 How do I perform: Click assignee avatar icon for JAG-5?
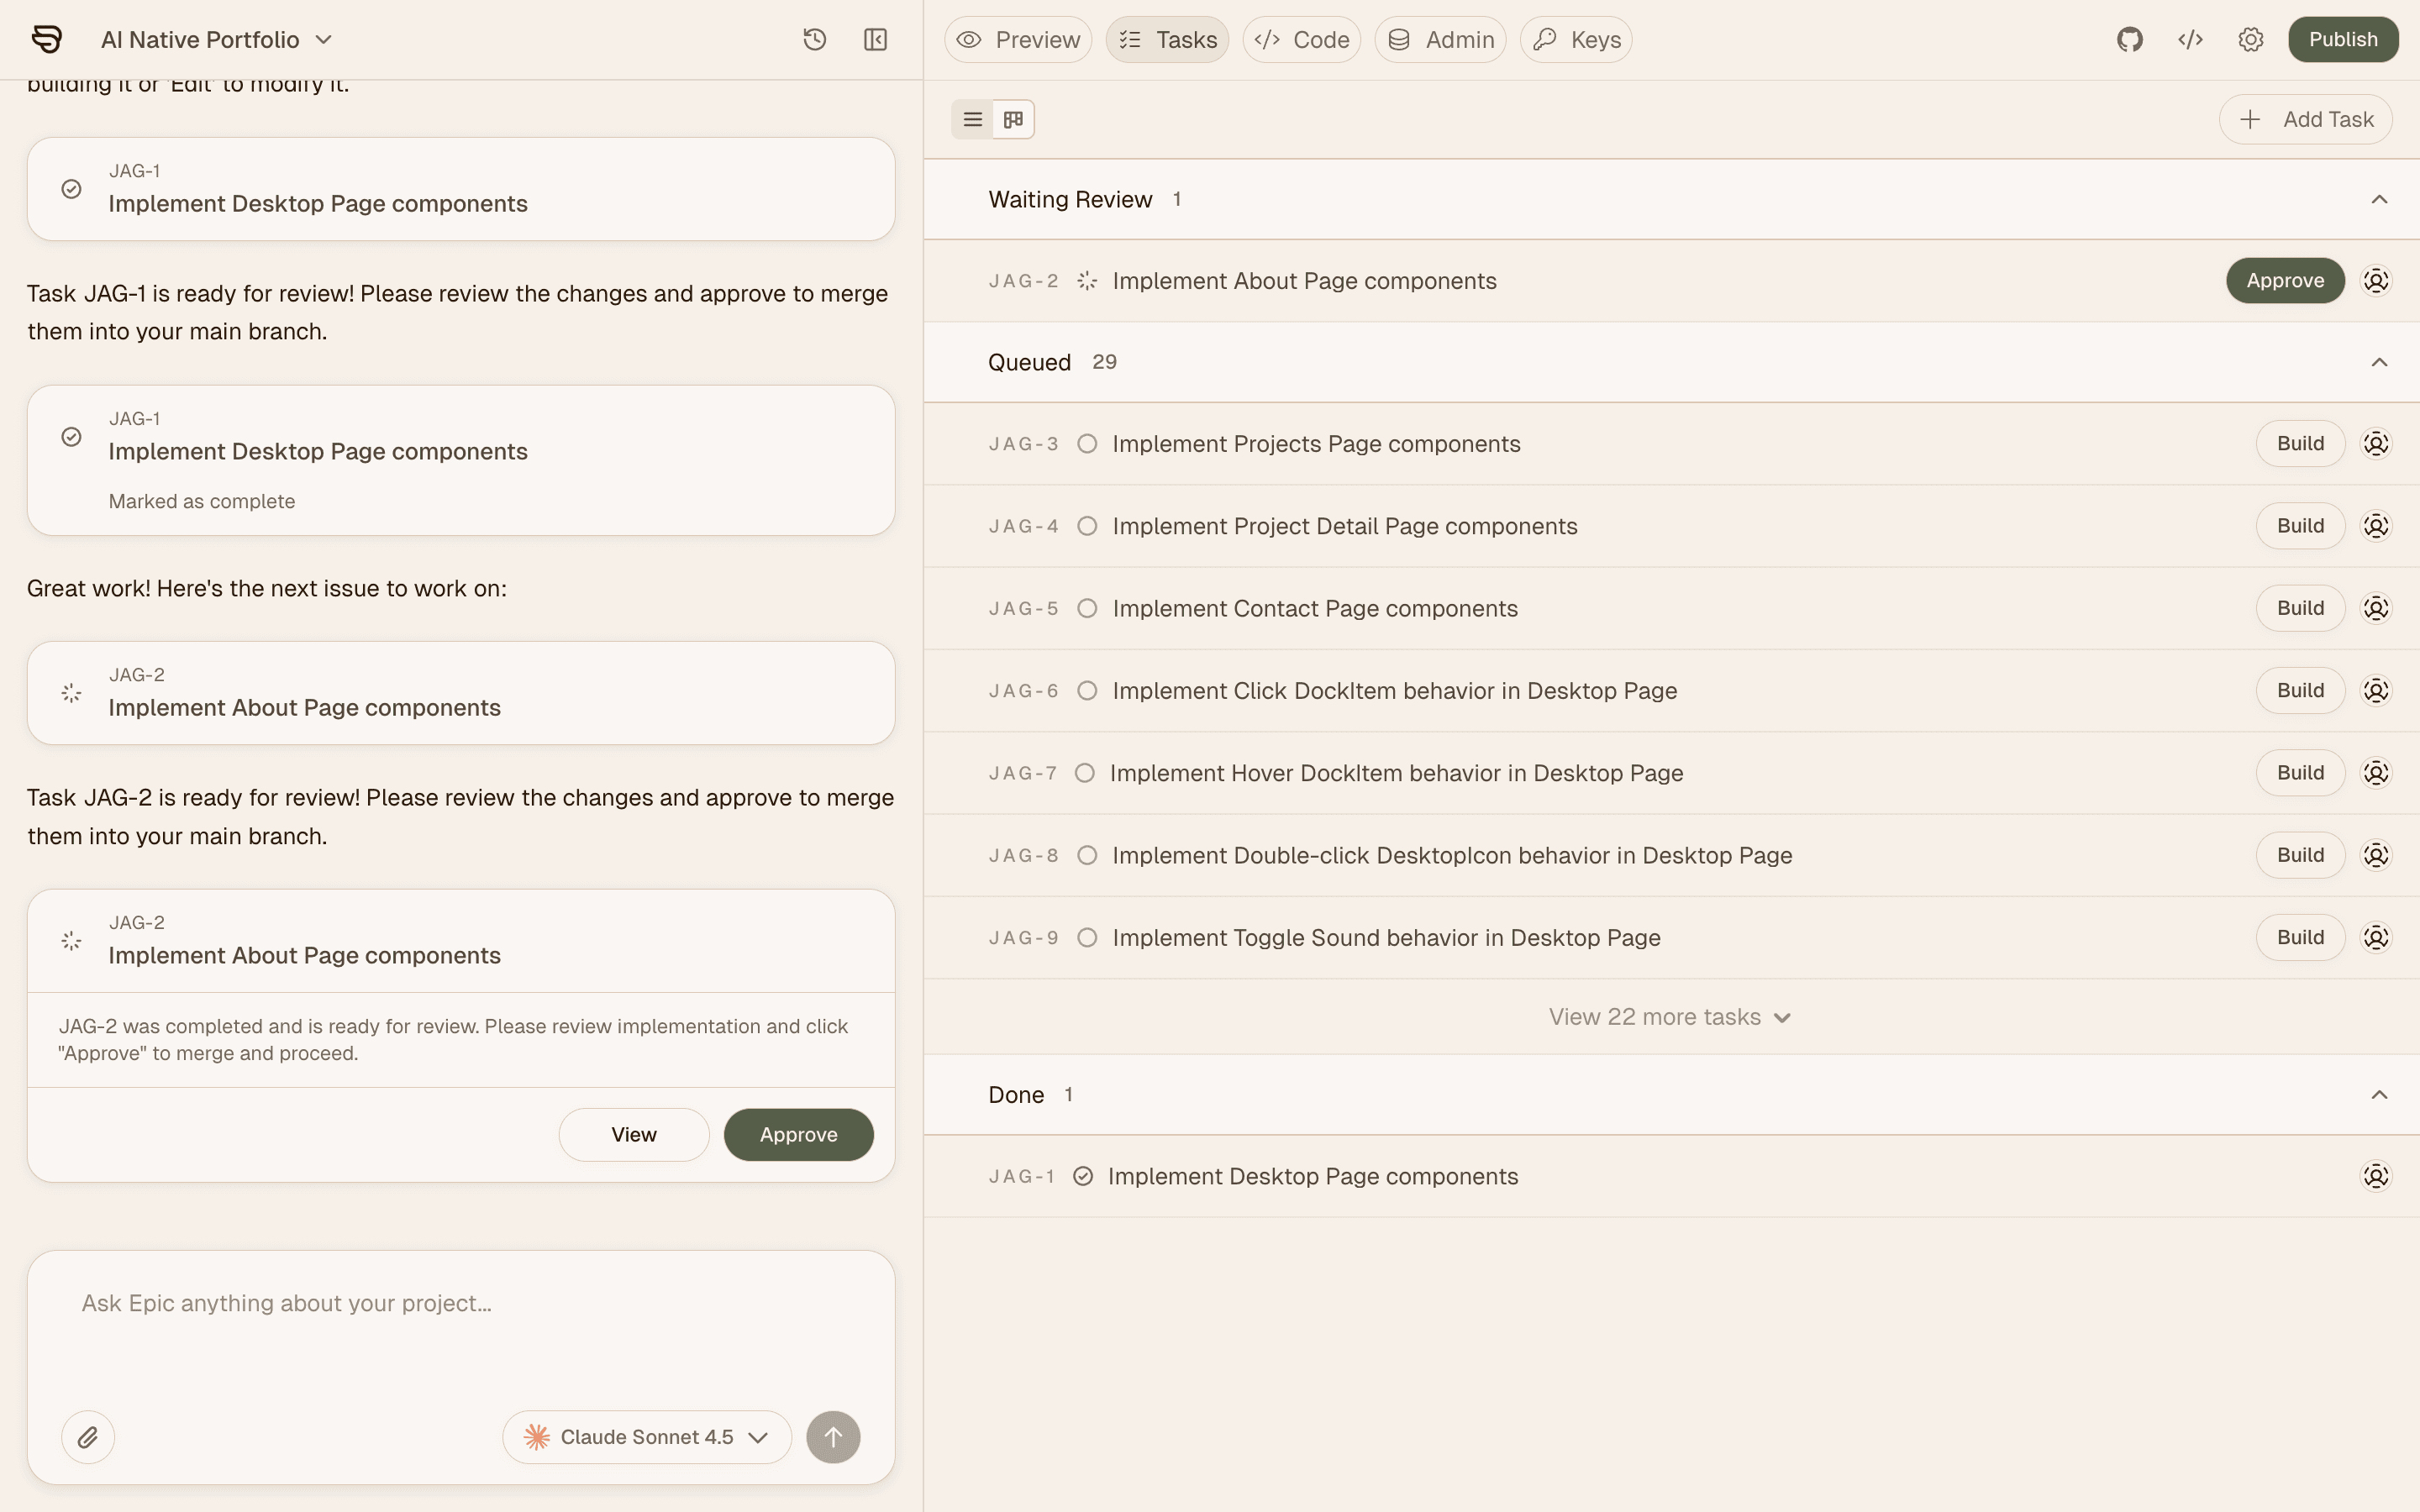[x=2375, y=608]
